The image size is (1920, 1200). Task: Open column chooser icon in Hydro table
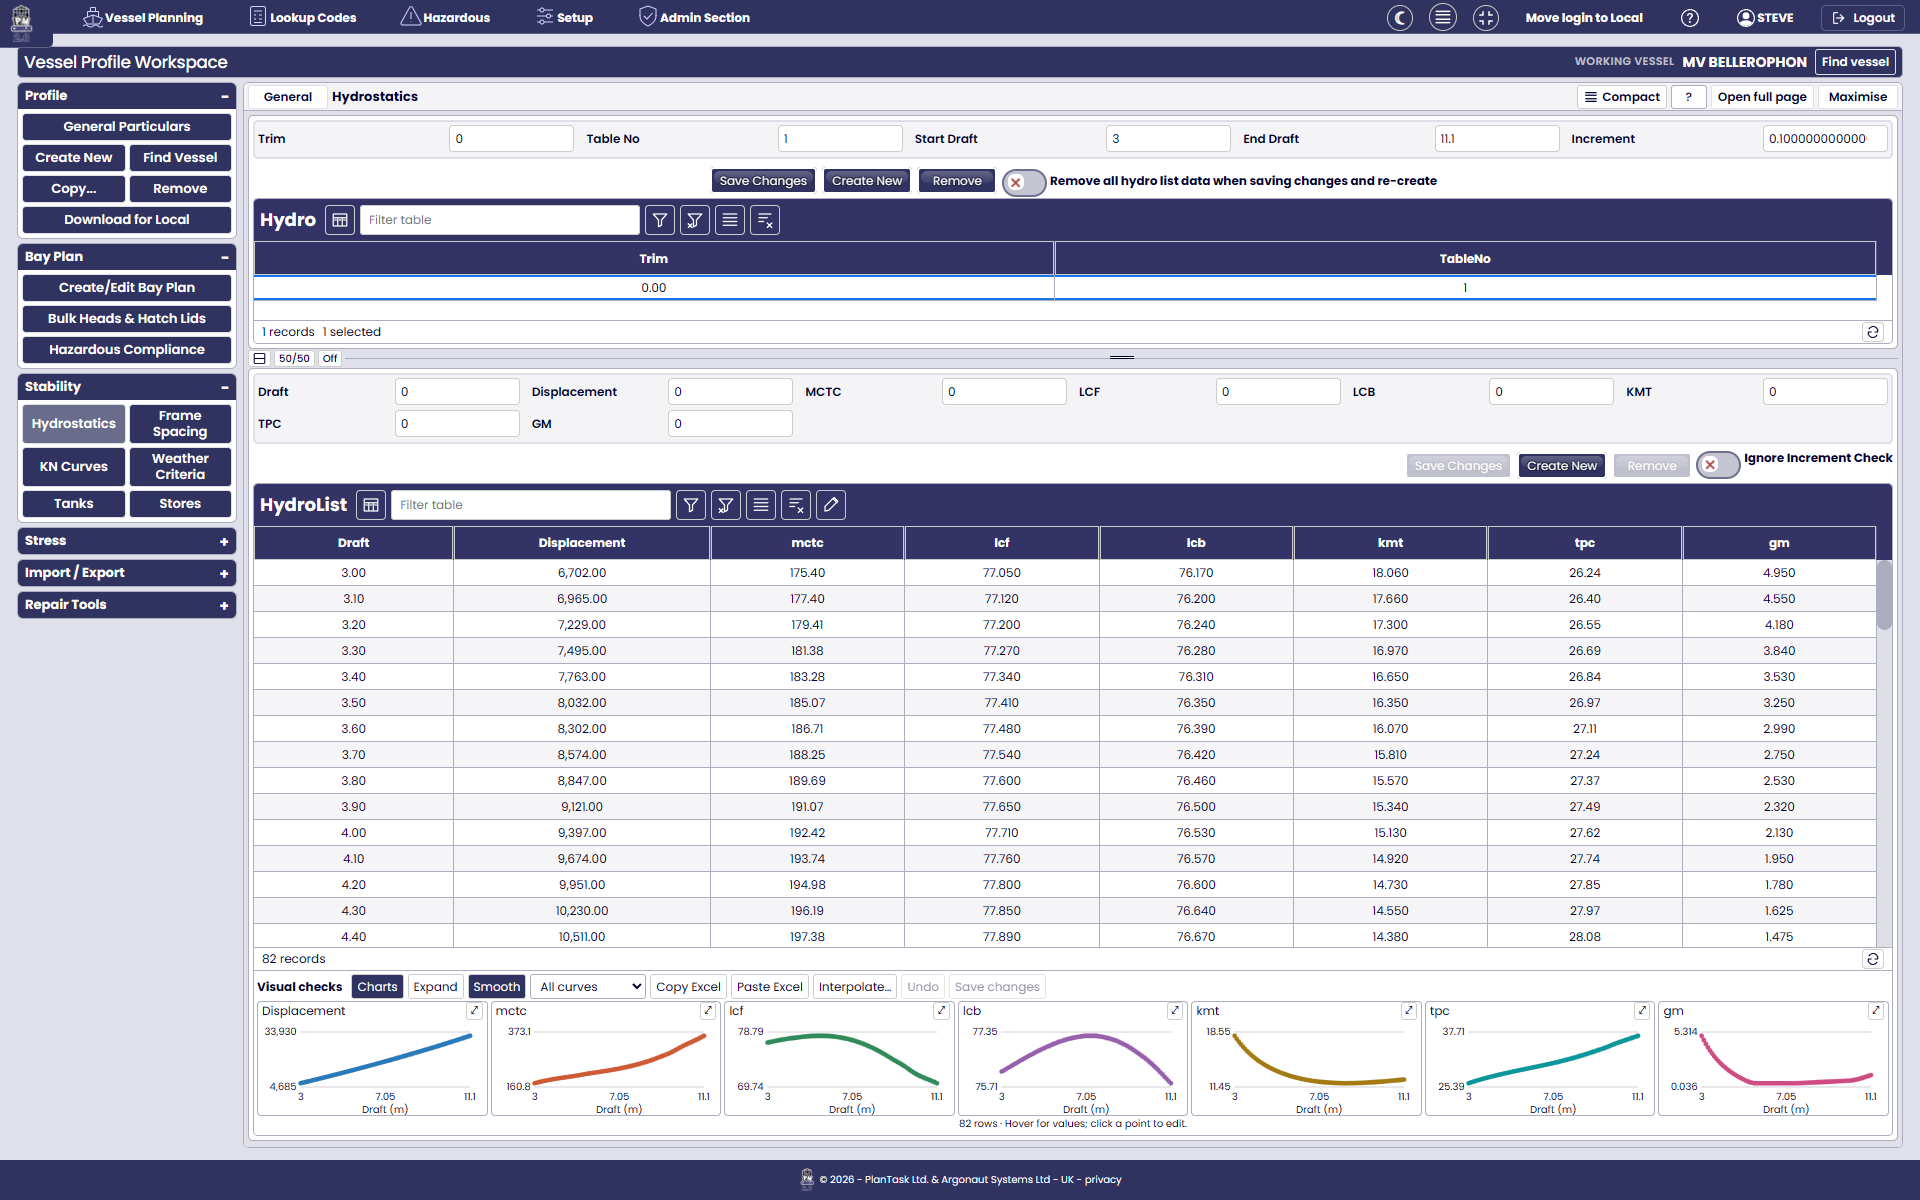click(340, 220)
